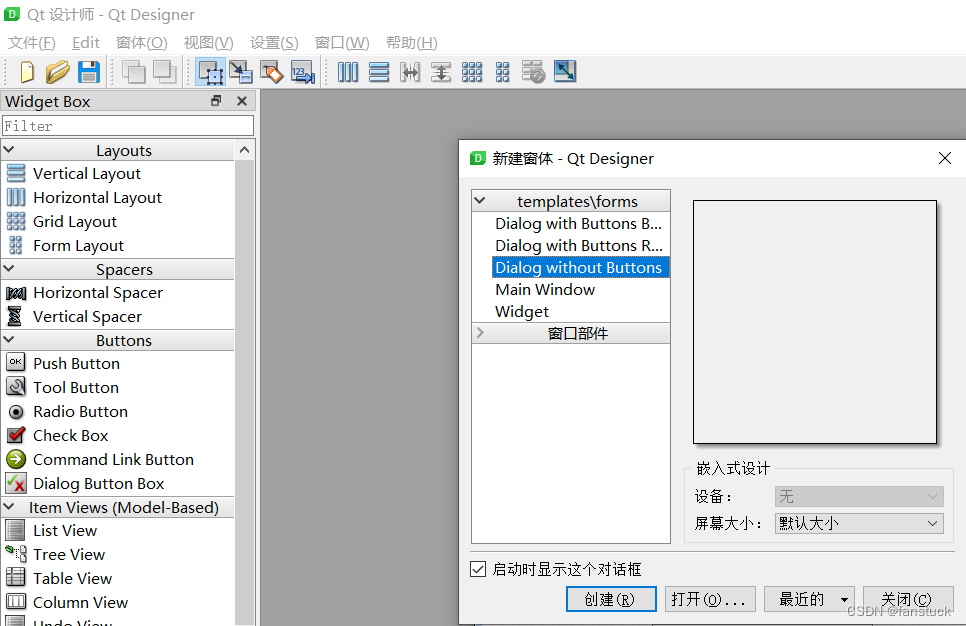Collapse the Spacers category
The height and width of the screenshot is (626, 966).
pos(9,269)
